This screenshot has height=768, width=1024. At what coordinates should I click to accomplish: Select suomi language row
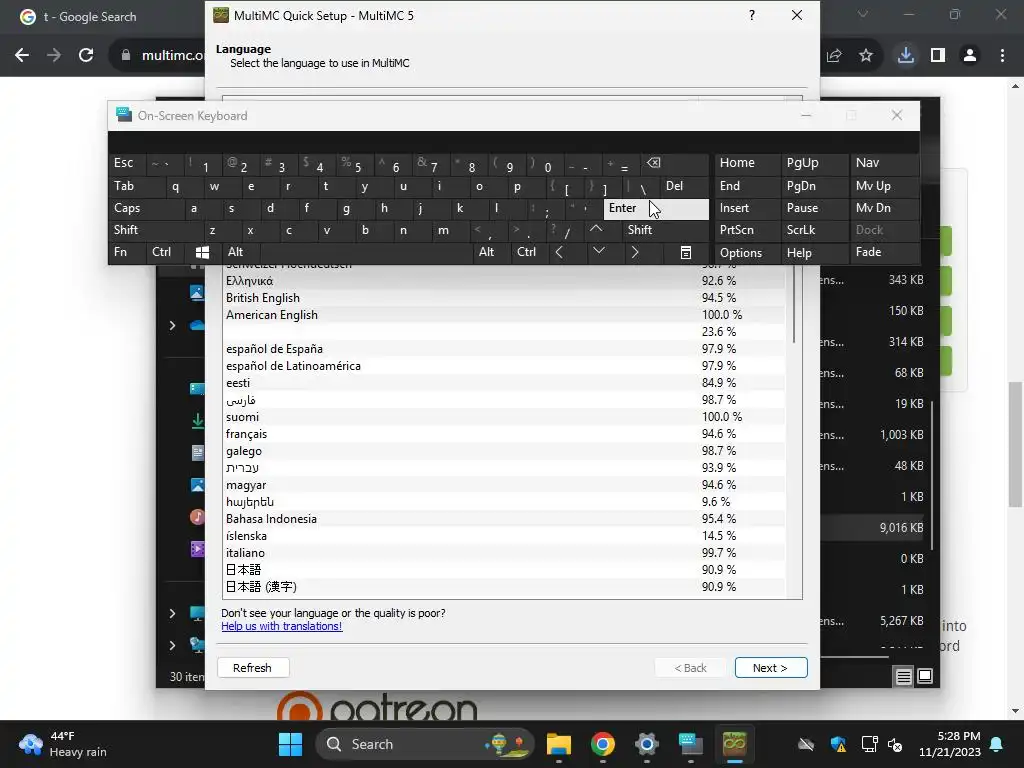(504, 417)
